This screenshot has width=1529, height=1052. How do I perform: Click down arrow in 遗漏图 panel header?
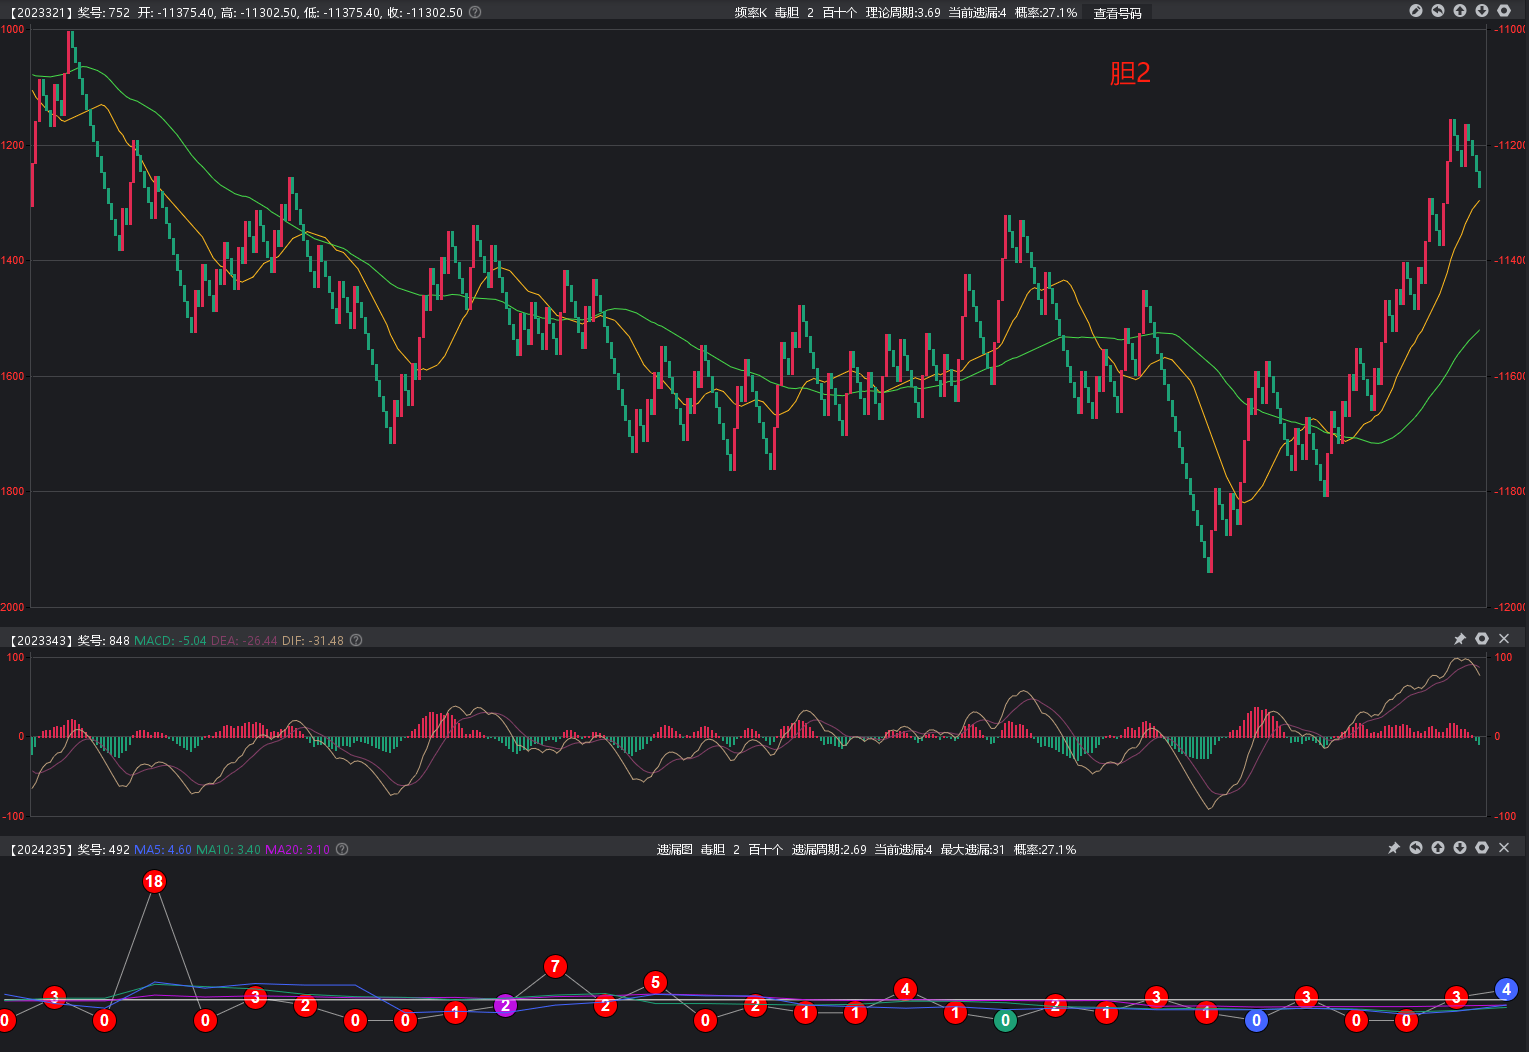pyautogui.click(x=1460, y=848)
